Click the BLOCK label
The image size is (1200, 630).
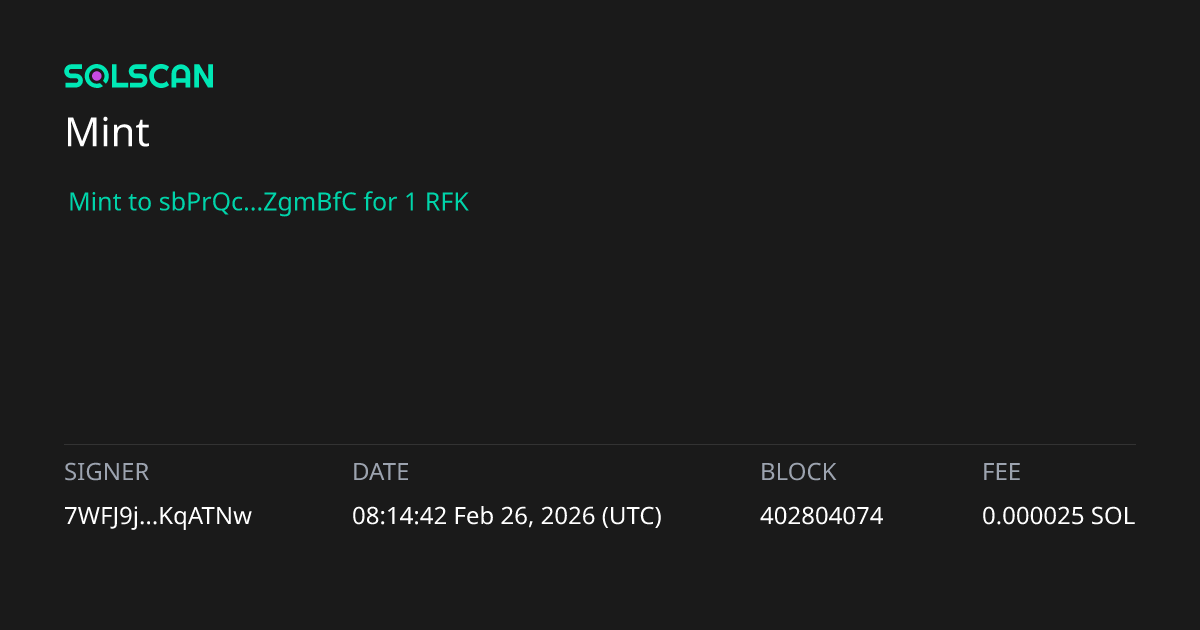[798, 472]
